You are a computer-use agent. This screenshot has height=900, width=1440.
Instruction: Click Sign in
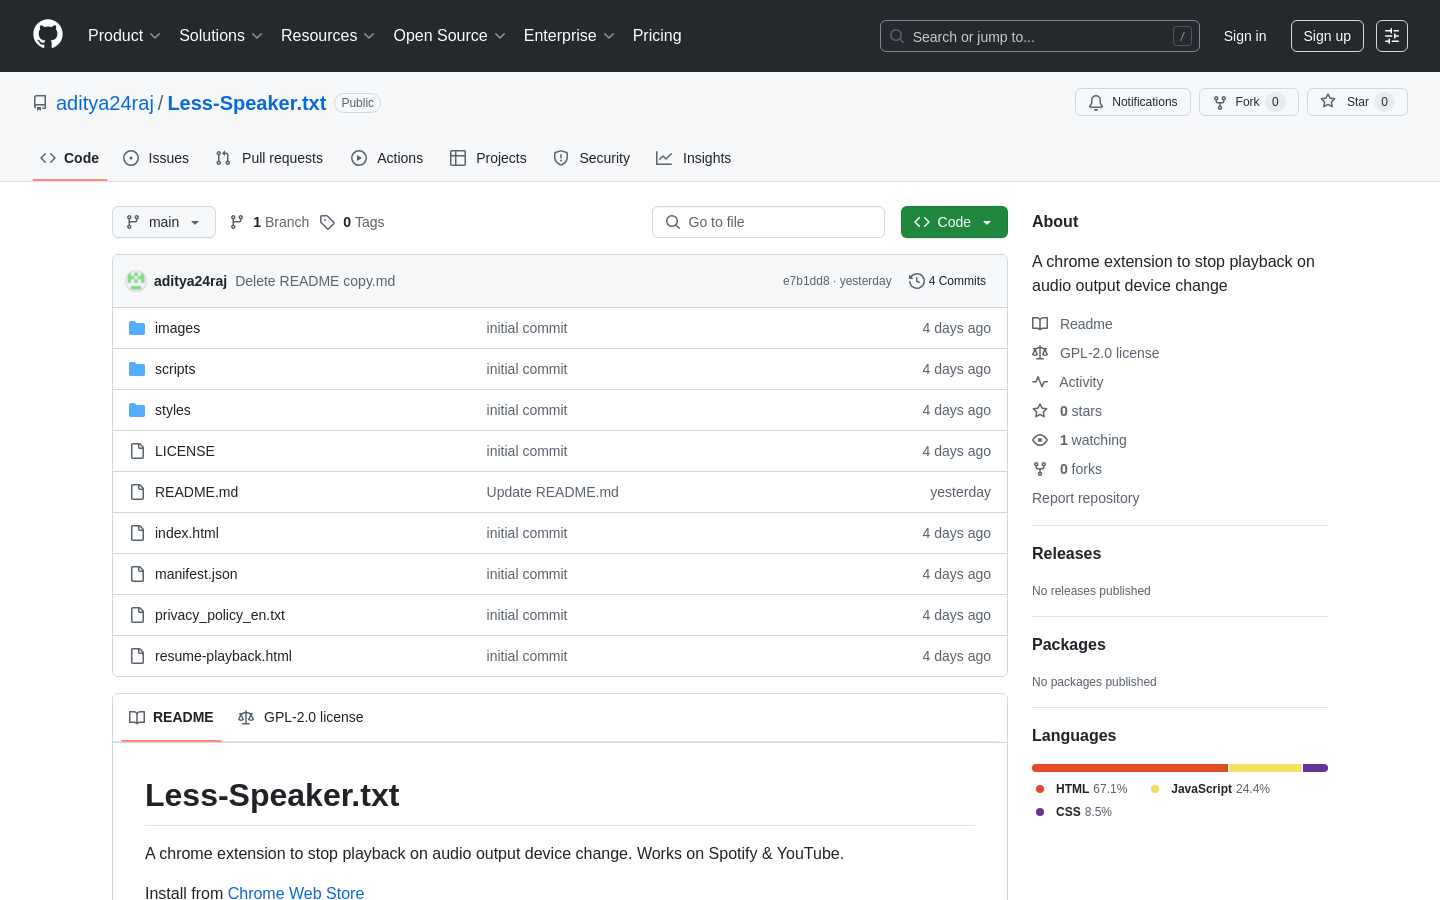[x=1245, y=36]
